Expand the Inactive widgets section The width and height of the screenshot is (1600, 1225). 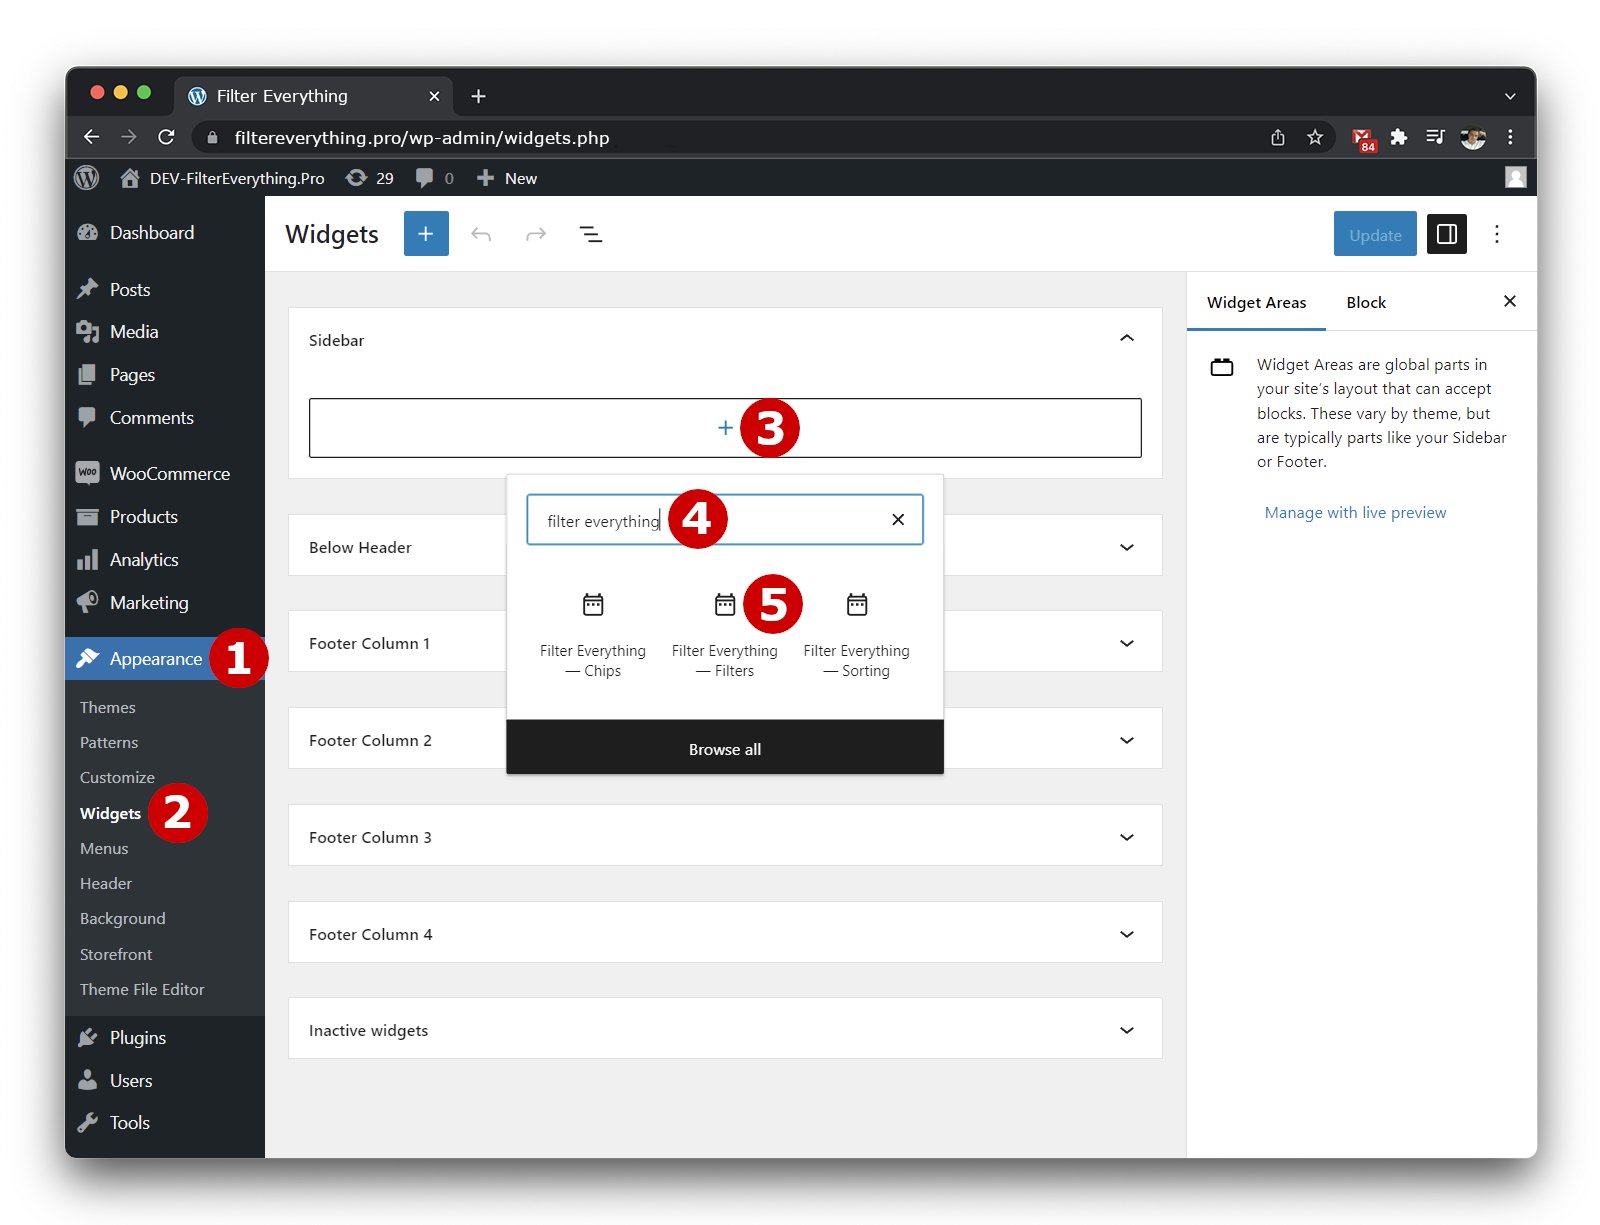(x=1126, y=1030)
